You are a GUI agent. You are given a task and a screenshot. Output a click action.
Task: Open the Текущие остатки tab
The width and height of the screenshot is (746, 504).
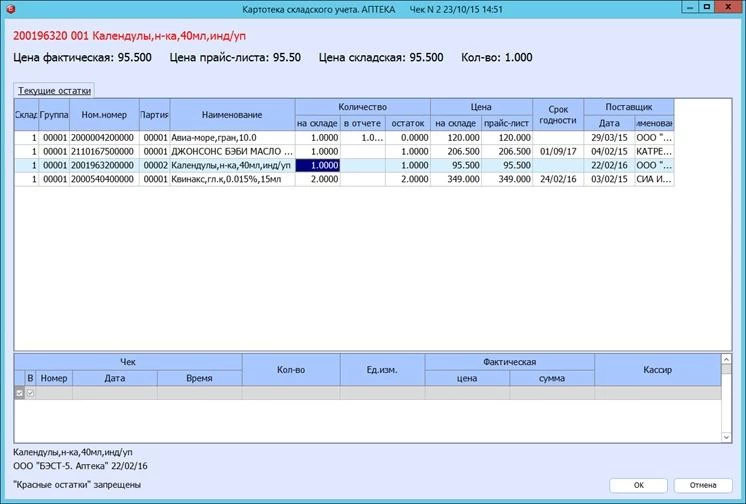[54, 90]
